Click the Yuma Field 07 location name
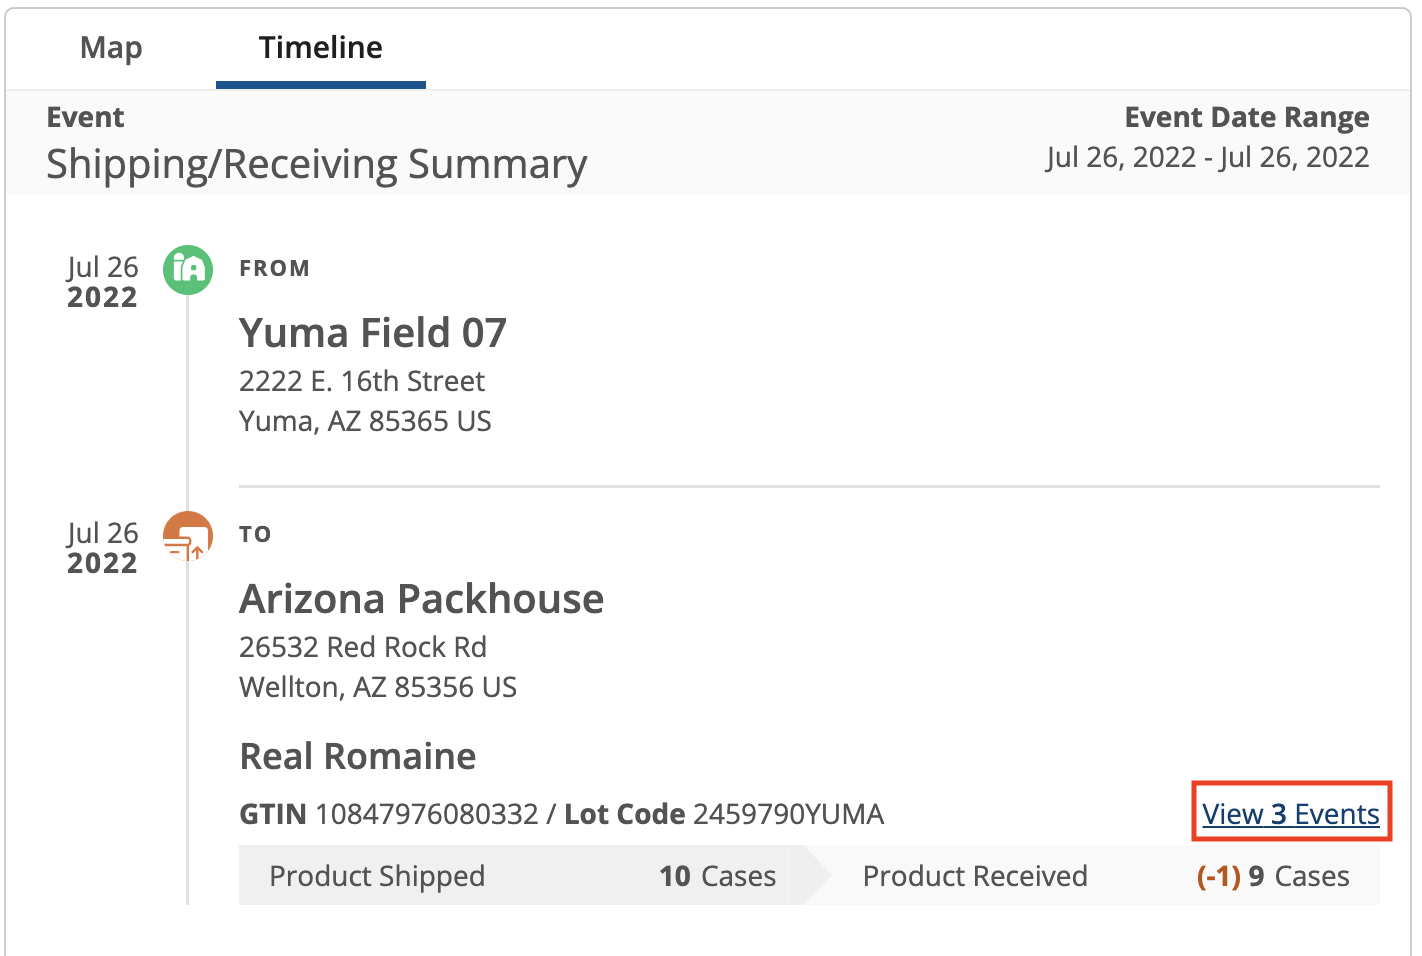The width and height of the screenshot is (1422, 956). [373, 333]
